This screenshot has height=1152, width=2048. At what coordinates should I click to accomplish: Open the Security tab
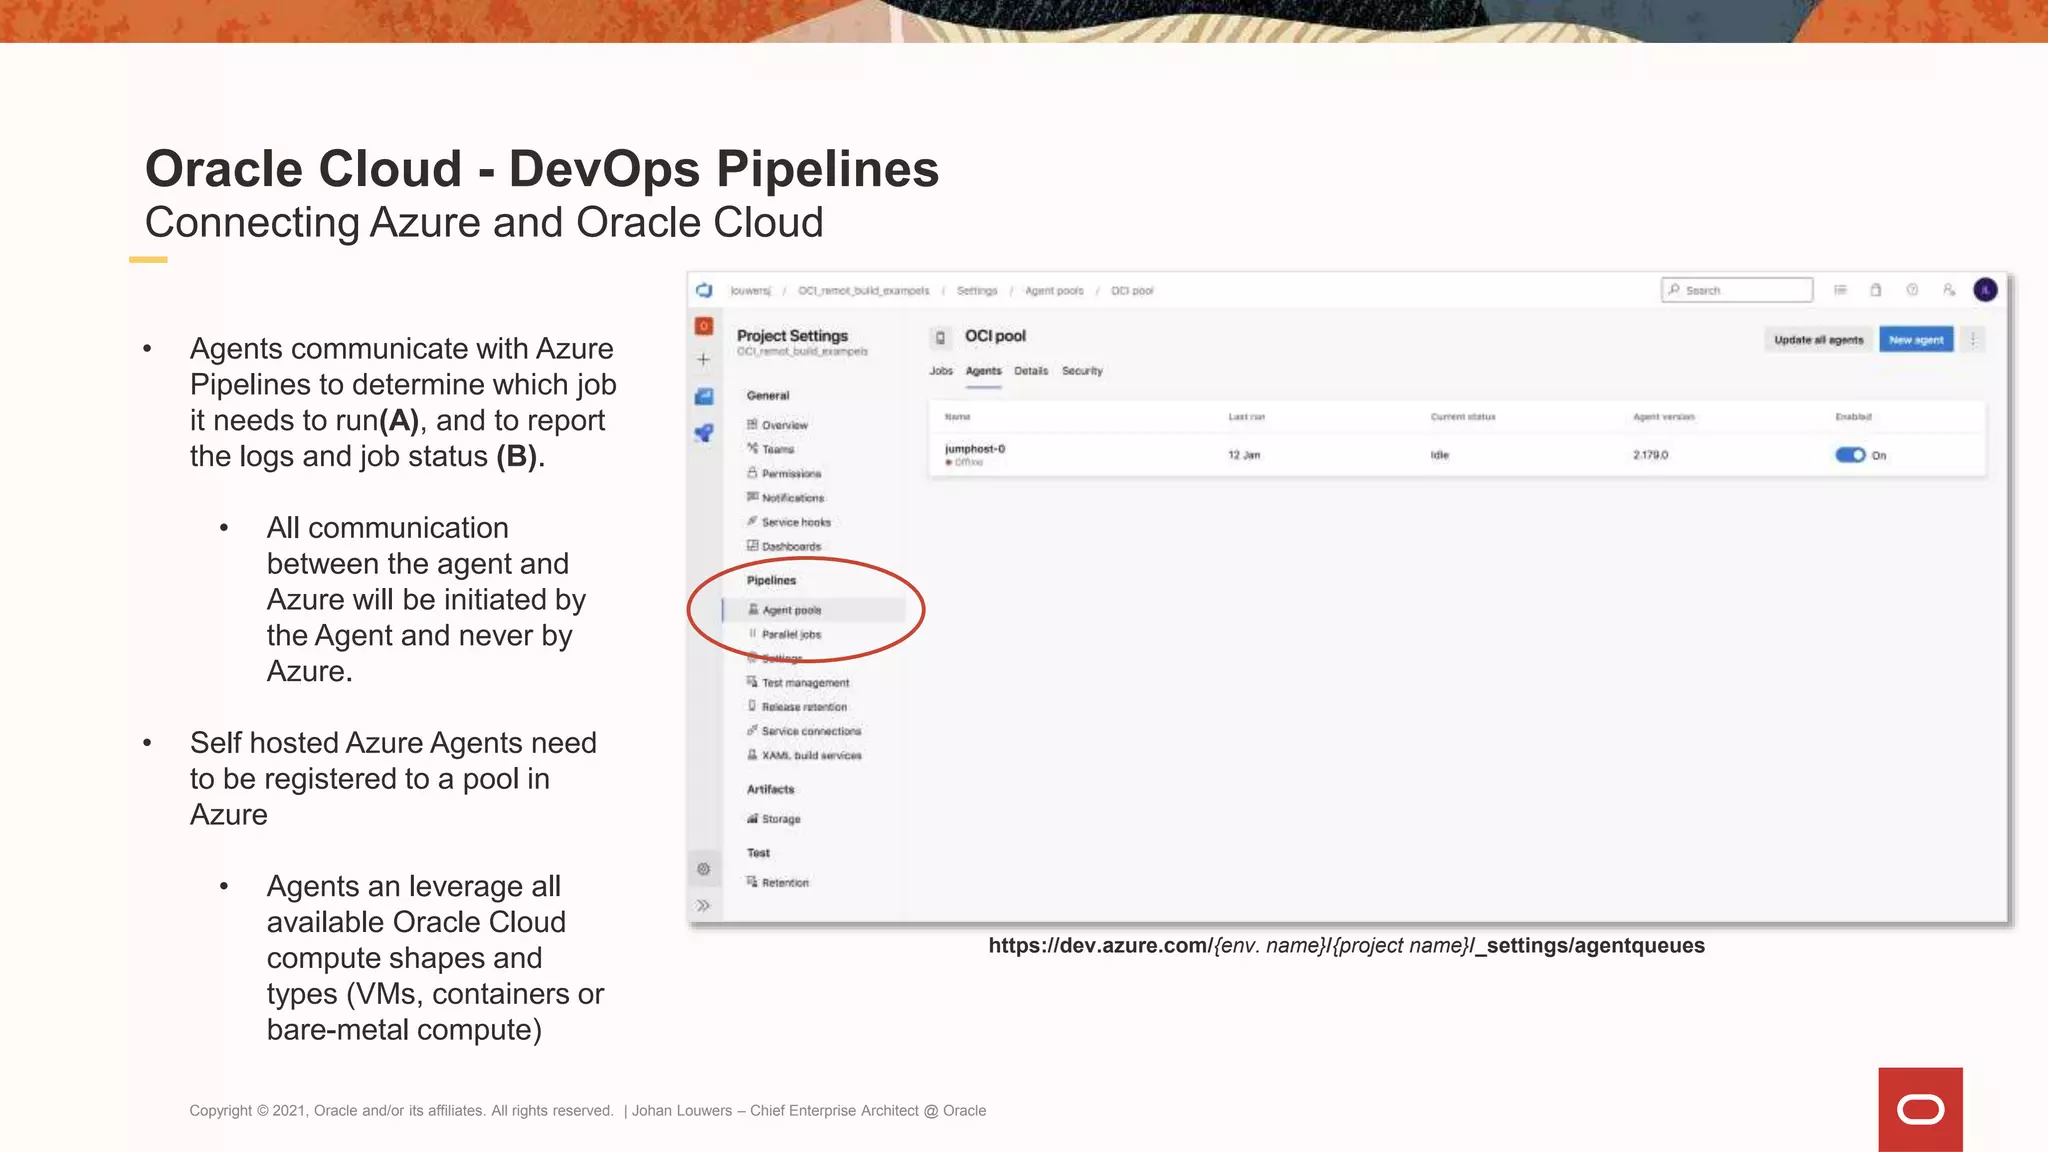(1082, 371)
